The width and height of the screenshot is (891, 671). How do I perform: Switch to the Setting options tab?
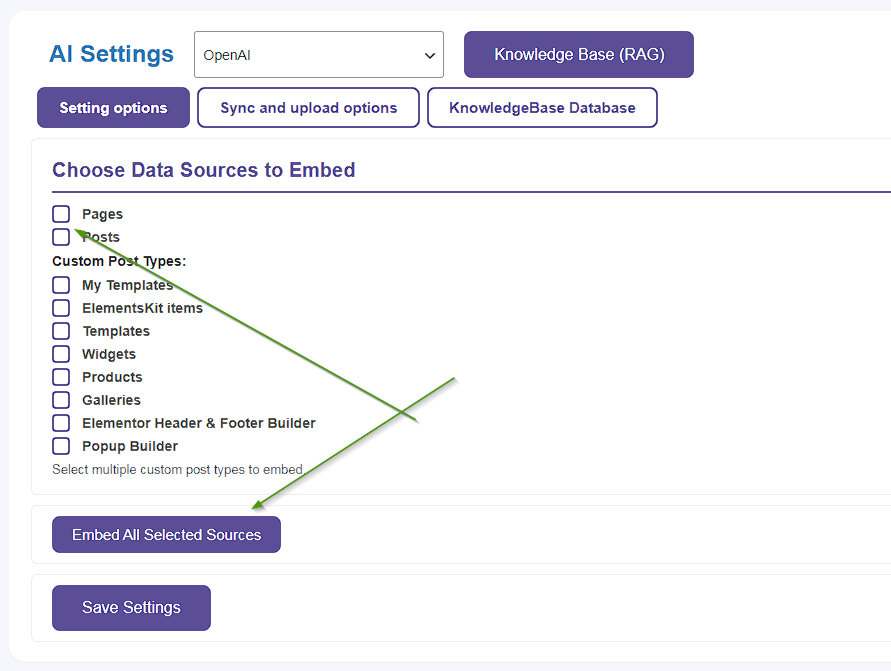113,108
